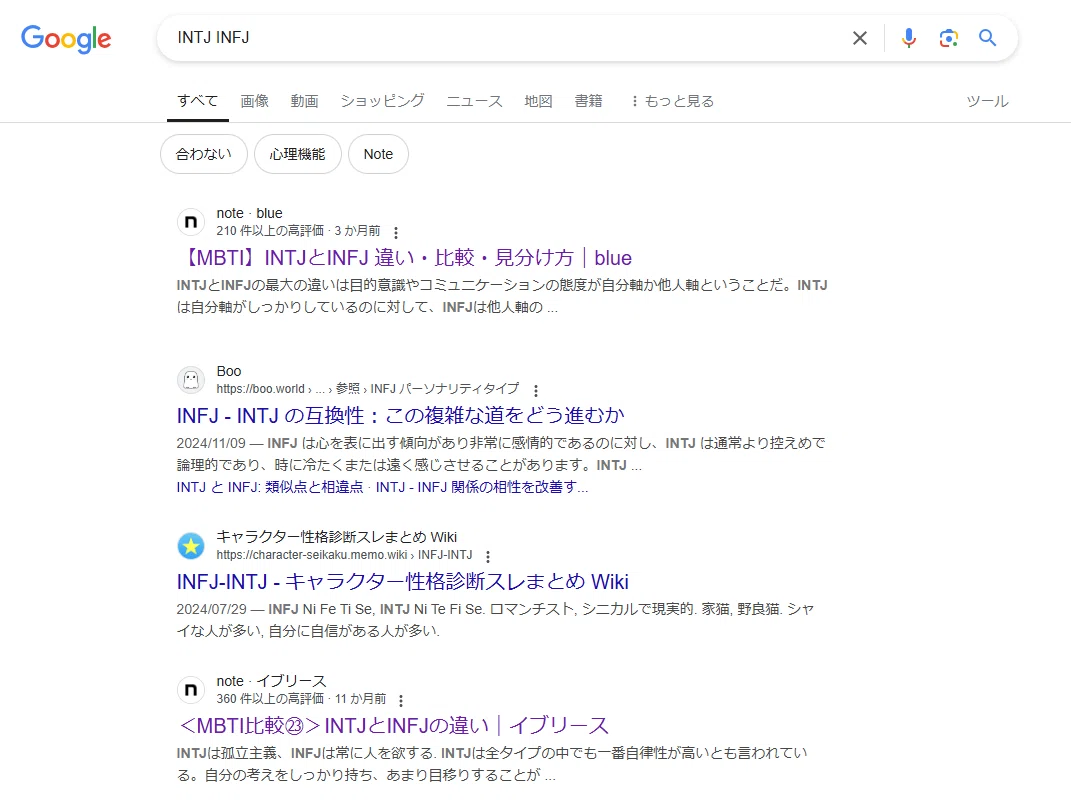Click the character-seikaku.memo.wiki URL text

tap(344, 554)
